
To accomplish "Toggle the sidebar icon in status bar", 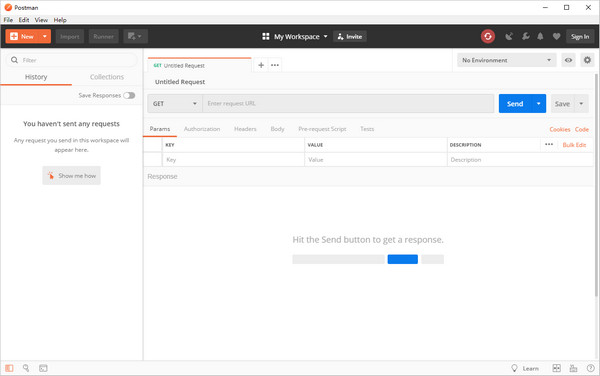I will pyautogui.click(x=9, y=368).
